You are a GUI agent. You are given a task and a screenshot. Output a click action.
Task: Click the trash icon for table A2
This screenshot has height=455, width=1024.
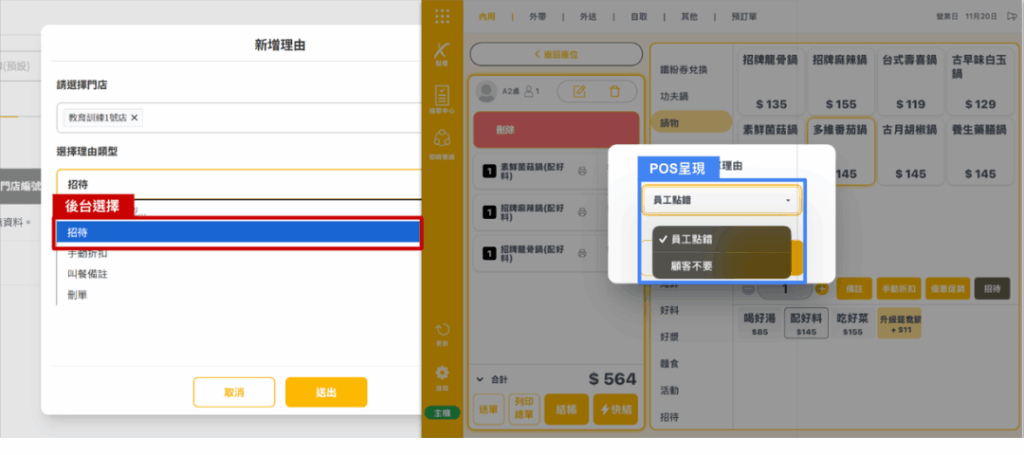pos(615,92)
